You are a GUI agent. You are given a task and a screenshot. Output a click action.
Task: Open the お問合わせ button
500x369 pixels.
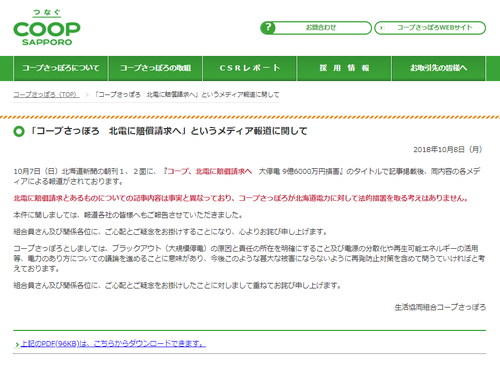point(316,28)
